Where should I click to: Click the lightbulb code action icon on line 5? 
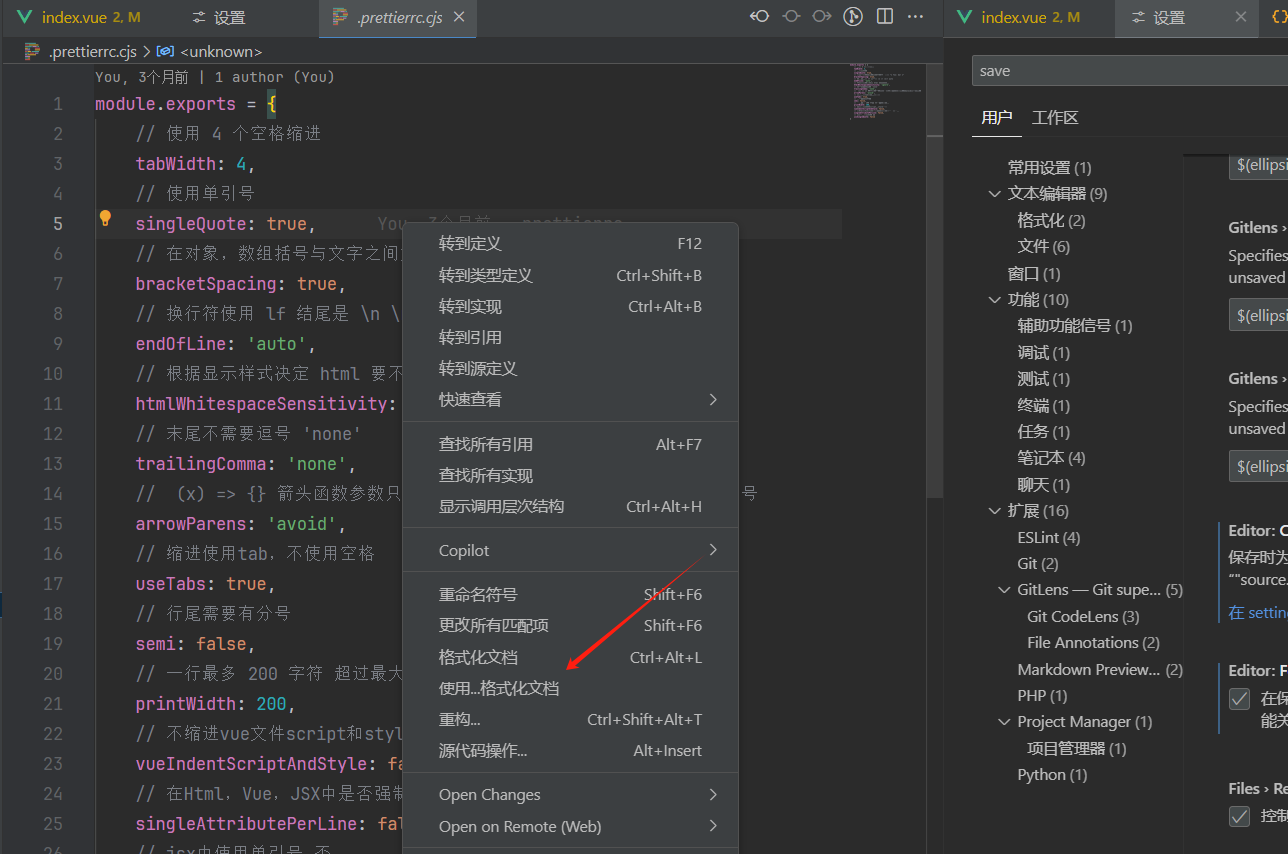tap(105, 219)
